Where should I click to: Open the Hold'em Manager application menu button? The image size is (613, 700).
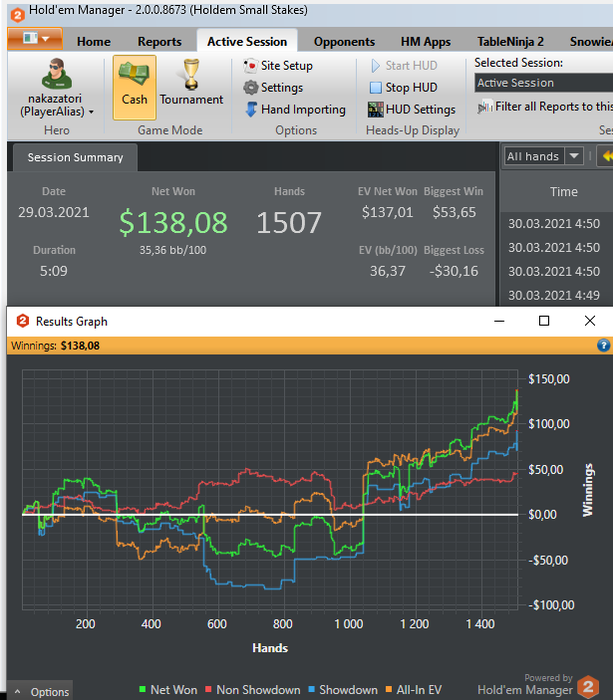tap(35, 39)
